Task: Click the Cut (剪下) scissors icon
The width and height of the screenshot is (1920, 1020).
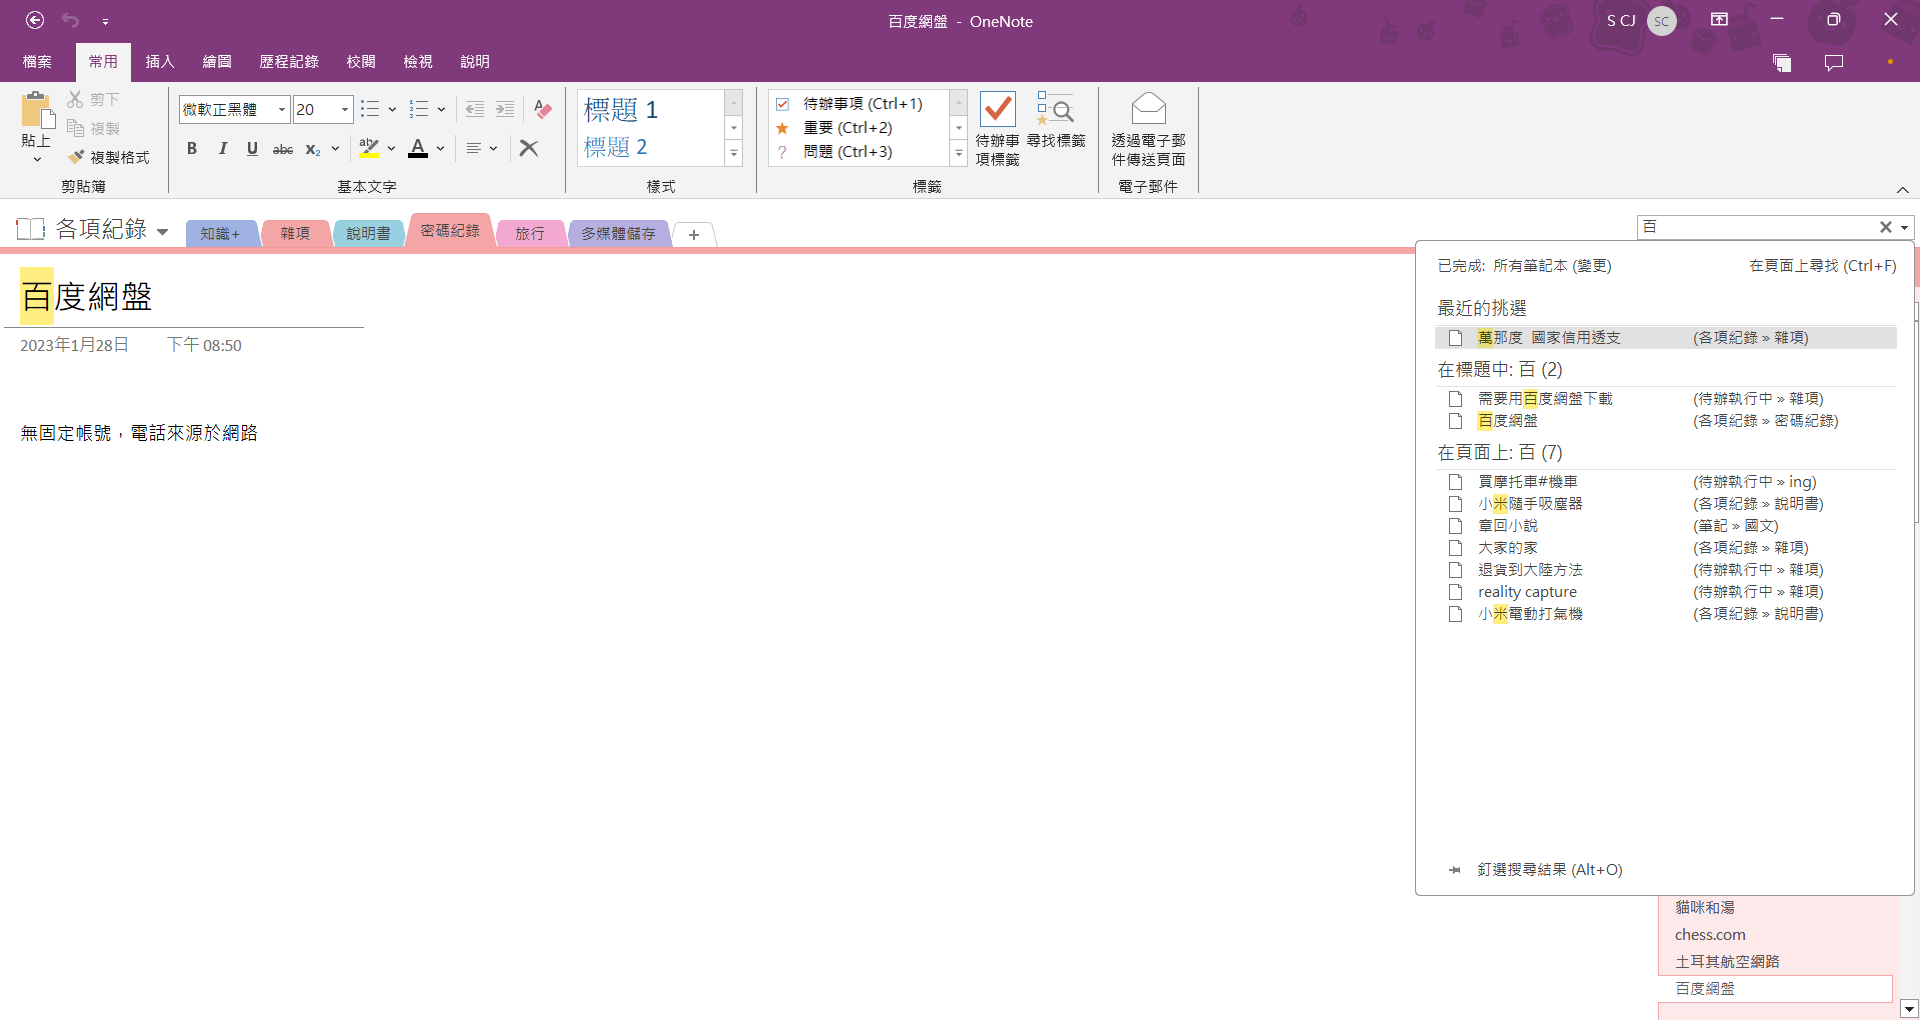Action: [x=76, y=99]
